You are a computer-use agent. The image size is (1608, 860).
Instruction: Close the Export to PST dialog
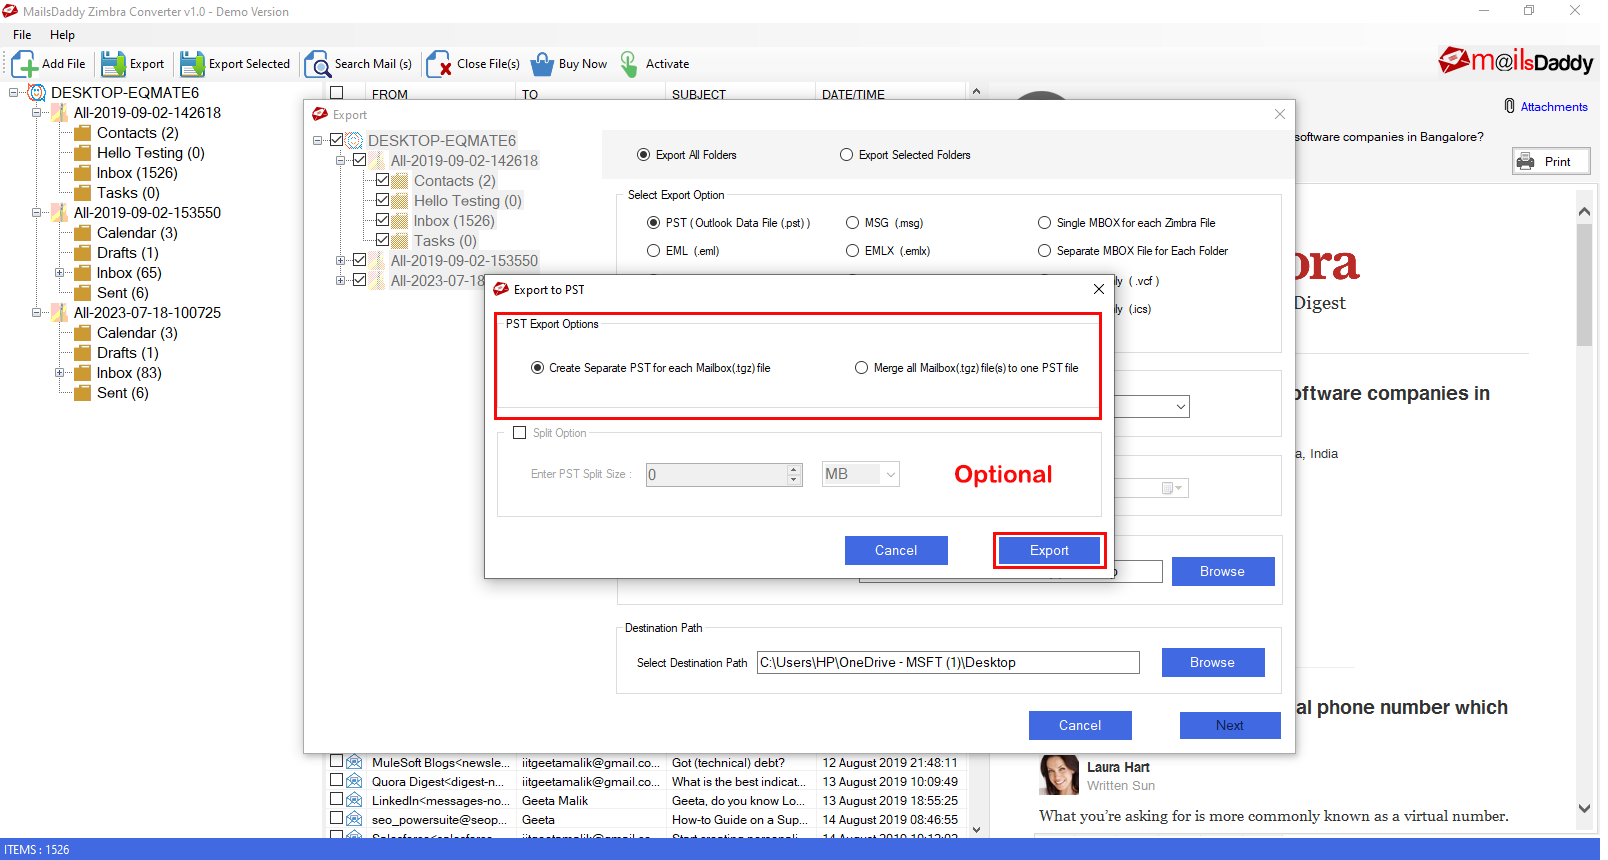[1099, 289]
